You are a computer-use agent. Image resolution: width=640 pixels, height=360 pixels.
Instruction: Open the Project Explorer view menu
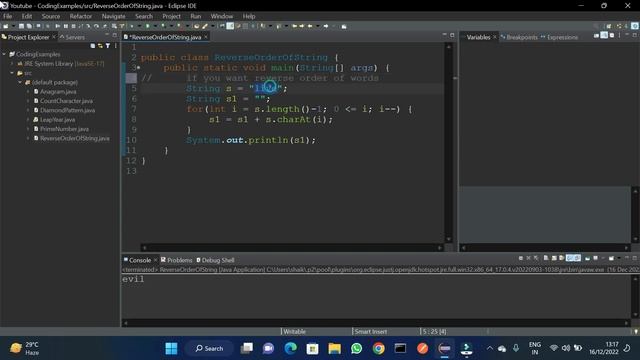tap(116, 46)
